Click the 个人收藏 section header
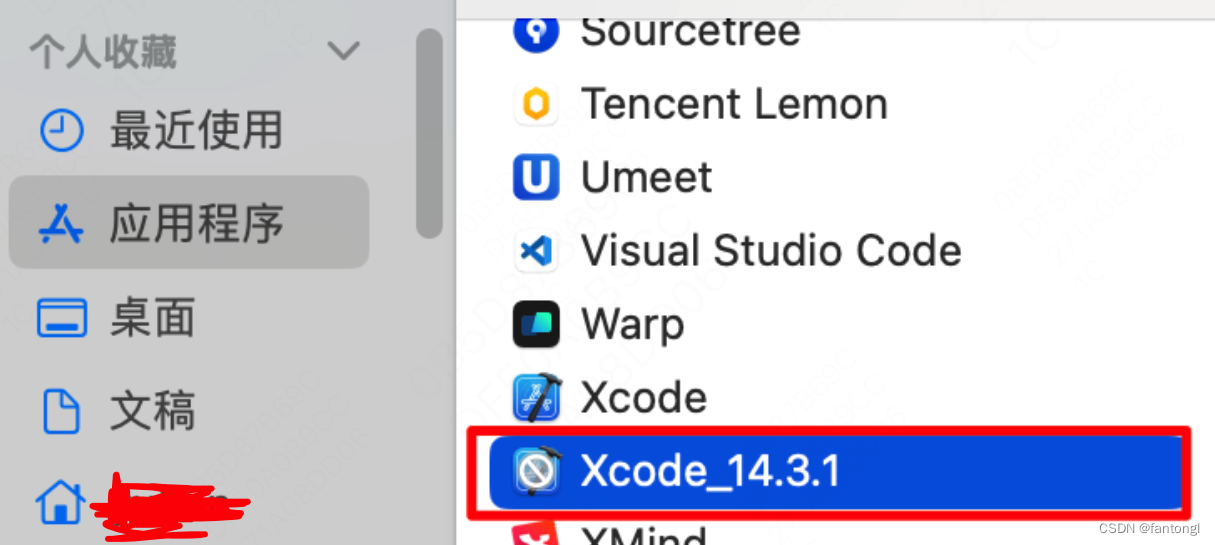The image size is (1215, 545). (x=104, y=52)
